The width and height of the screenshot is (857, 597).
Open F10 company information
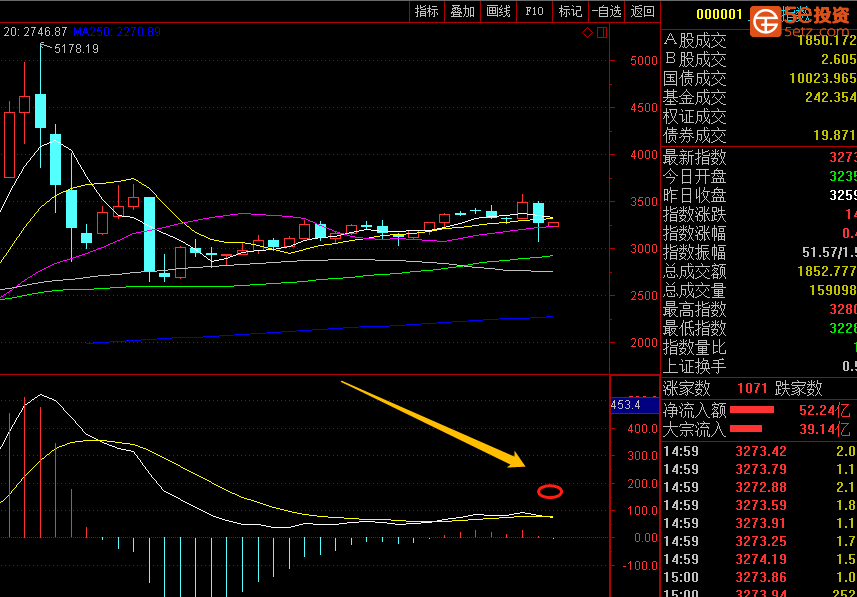click(x=534, y=11)
